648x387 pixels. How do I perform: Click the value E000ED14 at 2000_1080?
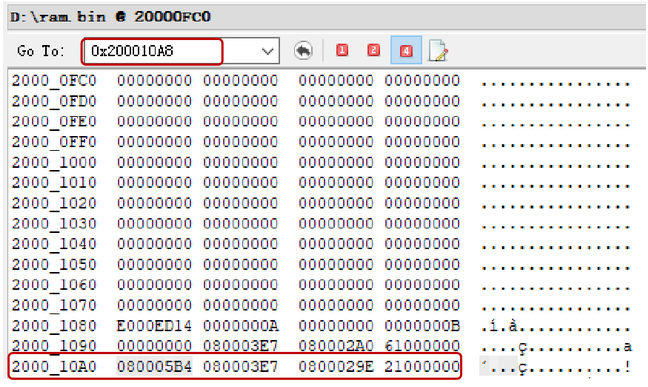(x=154, y=326)
